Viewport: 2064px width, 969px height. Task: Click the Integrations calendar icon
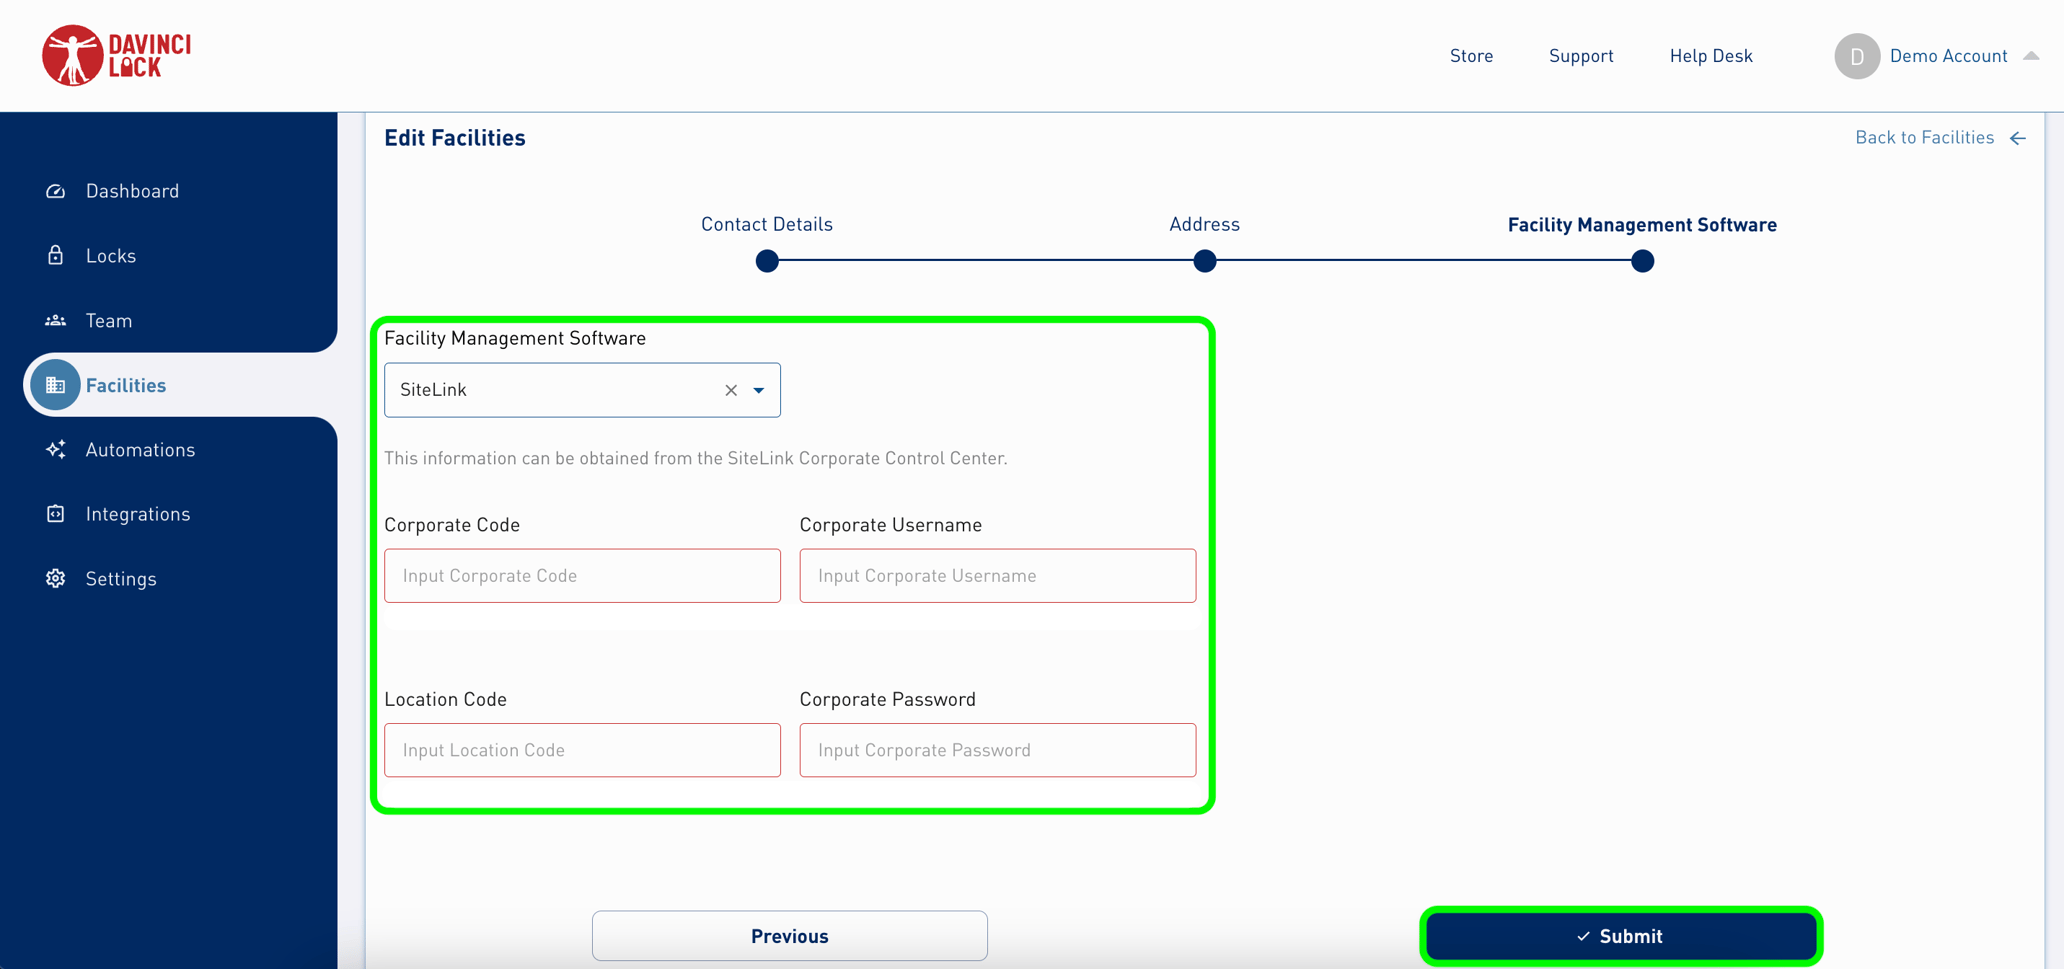[x=56, y=513]
